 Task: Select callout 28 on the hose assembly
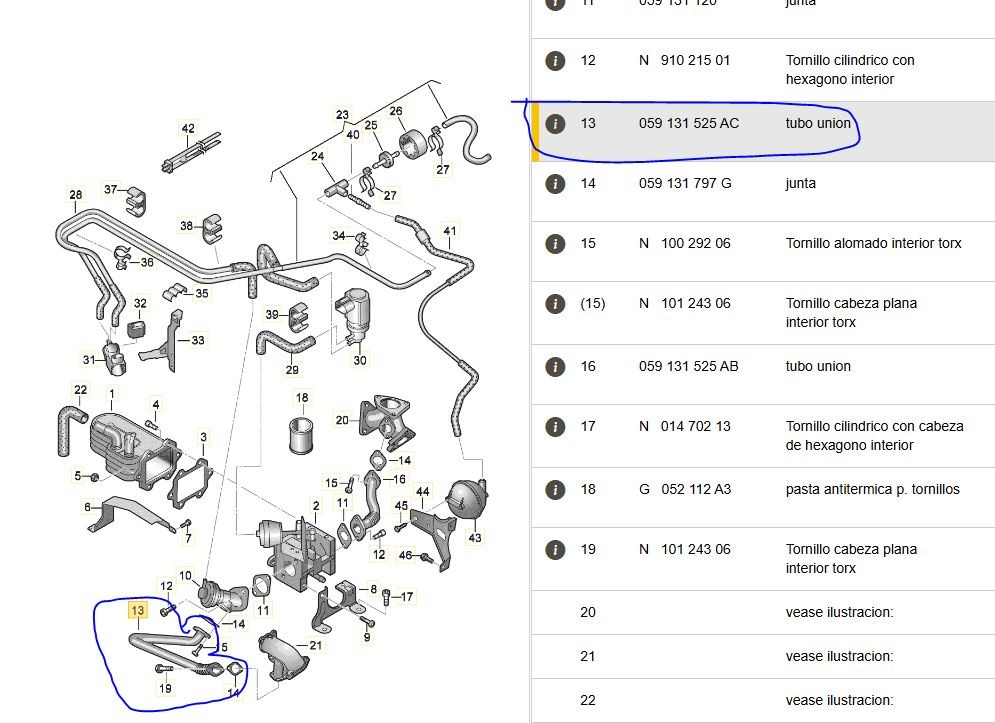(75, 194)
